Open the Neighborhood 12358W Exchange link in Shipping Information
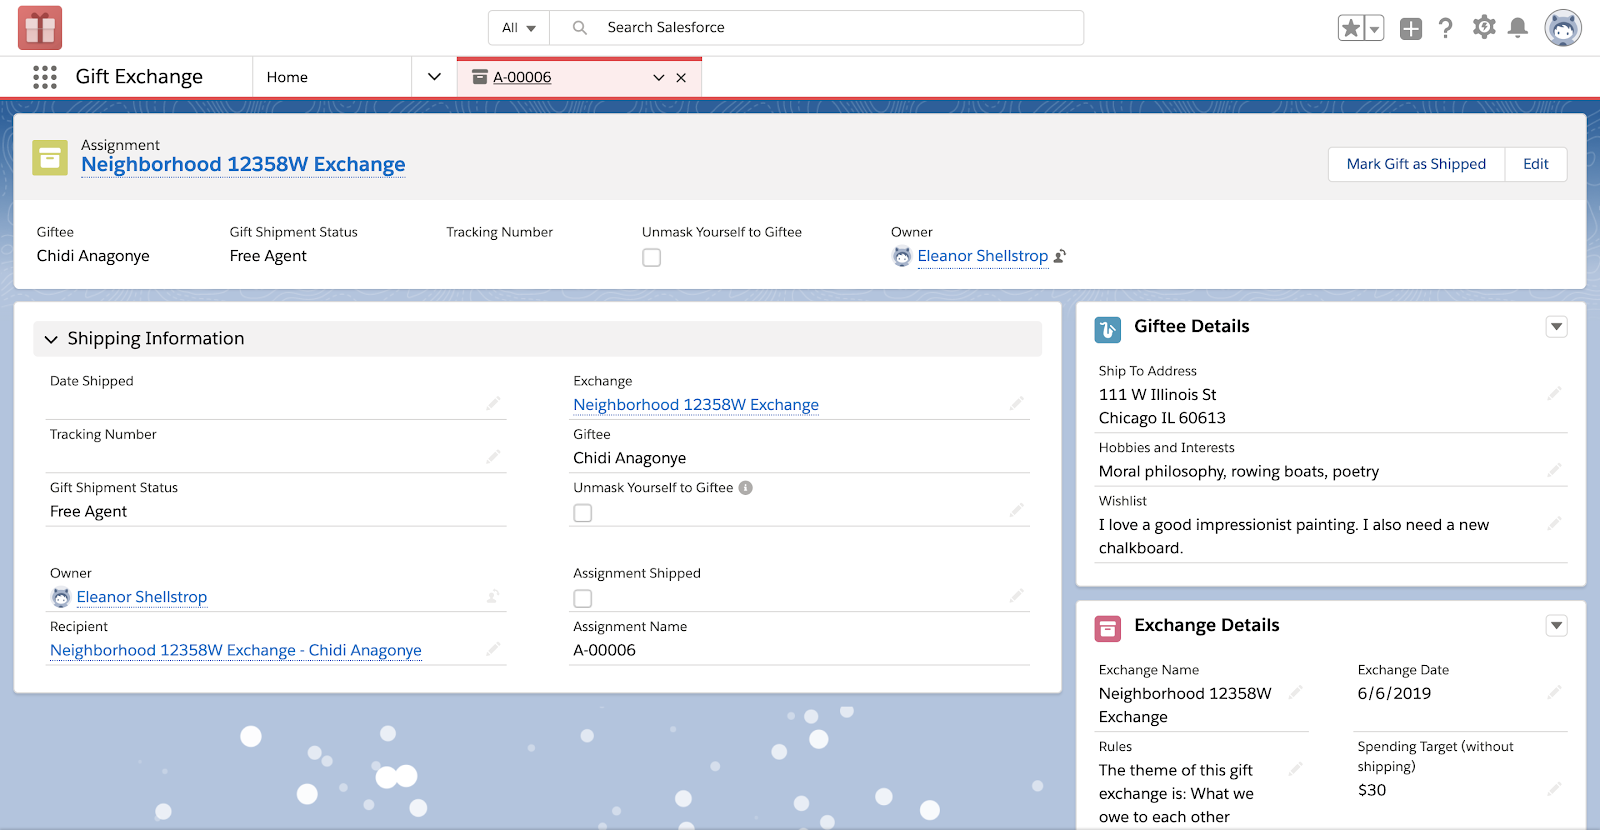 [x=696, y=405]
